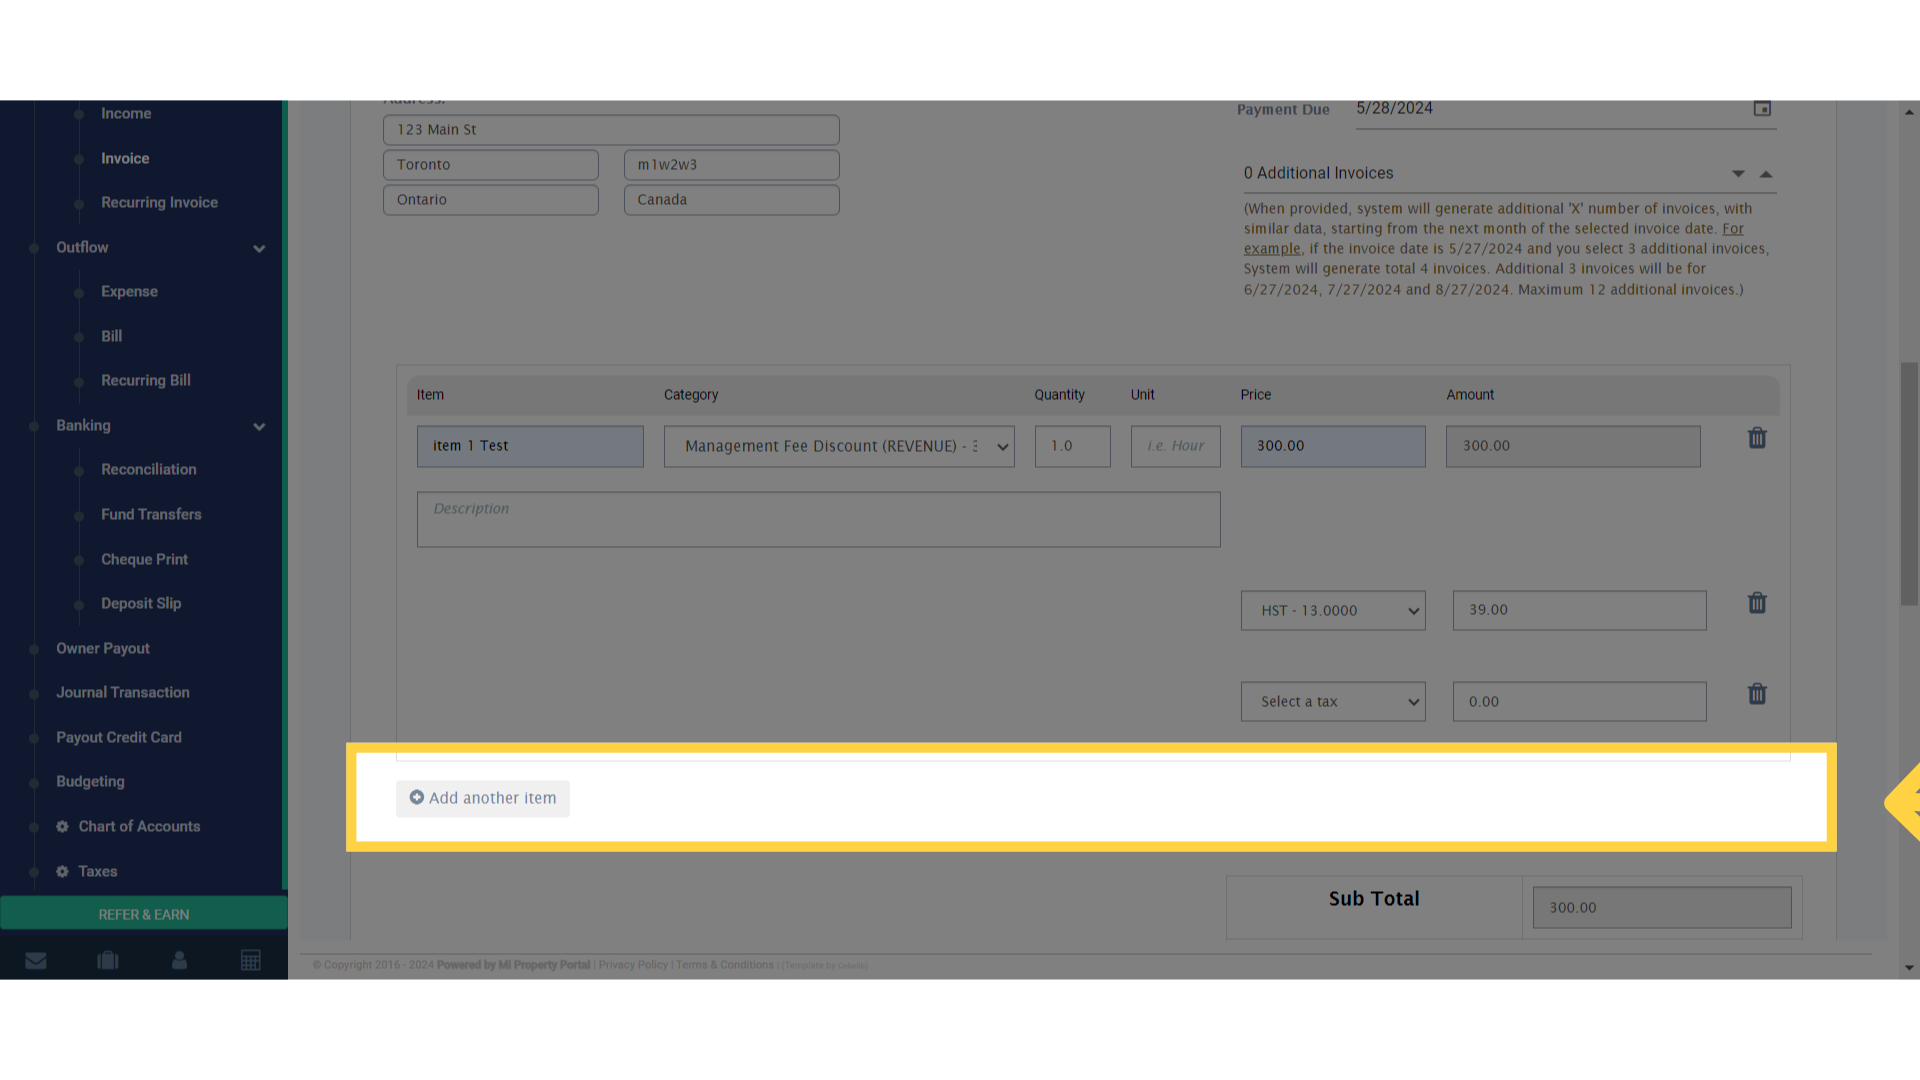Click the gear icon beside Chart of Accounts
Viewport: 1920px width, 1080px height.
tap(61, 826)
